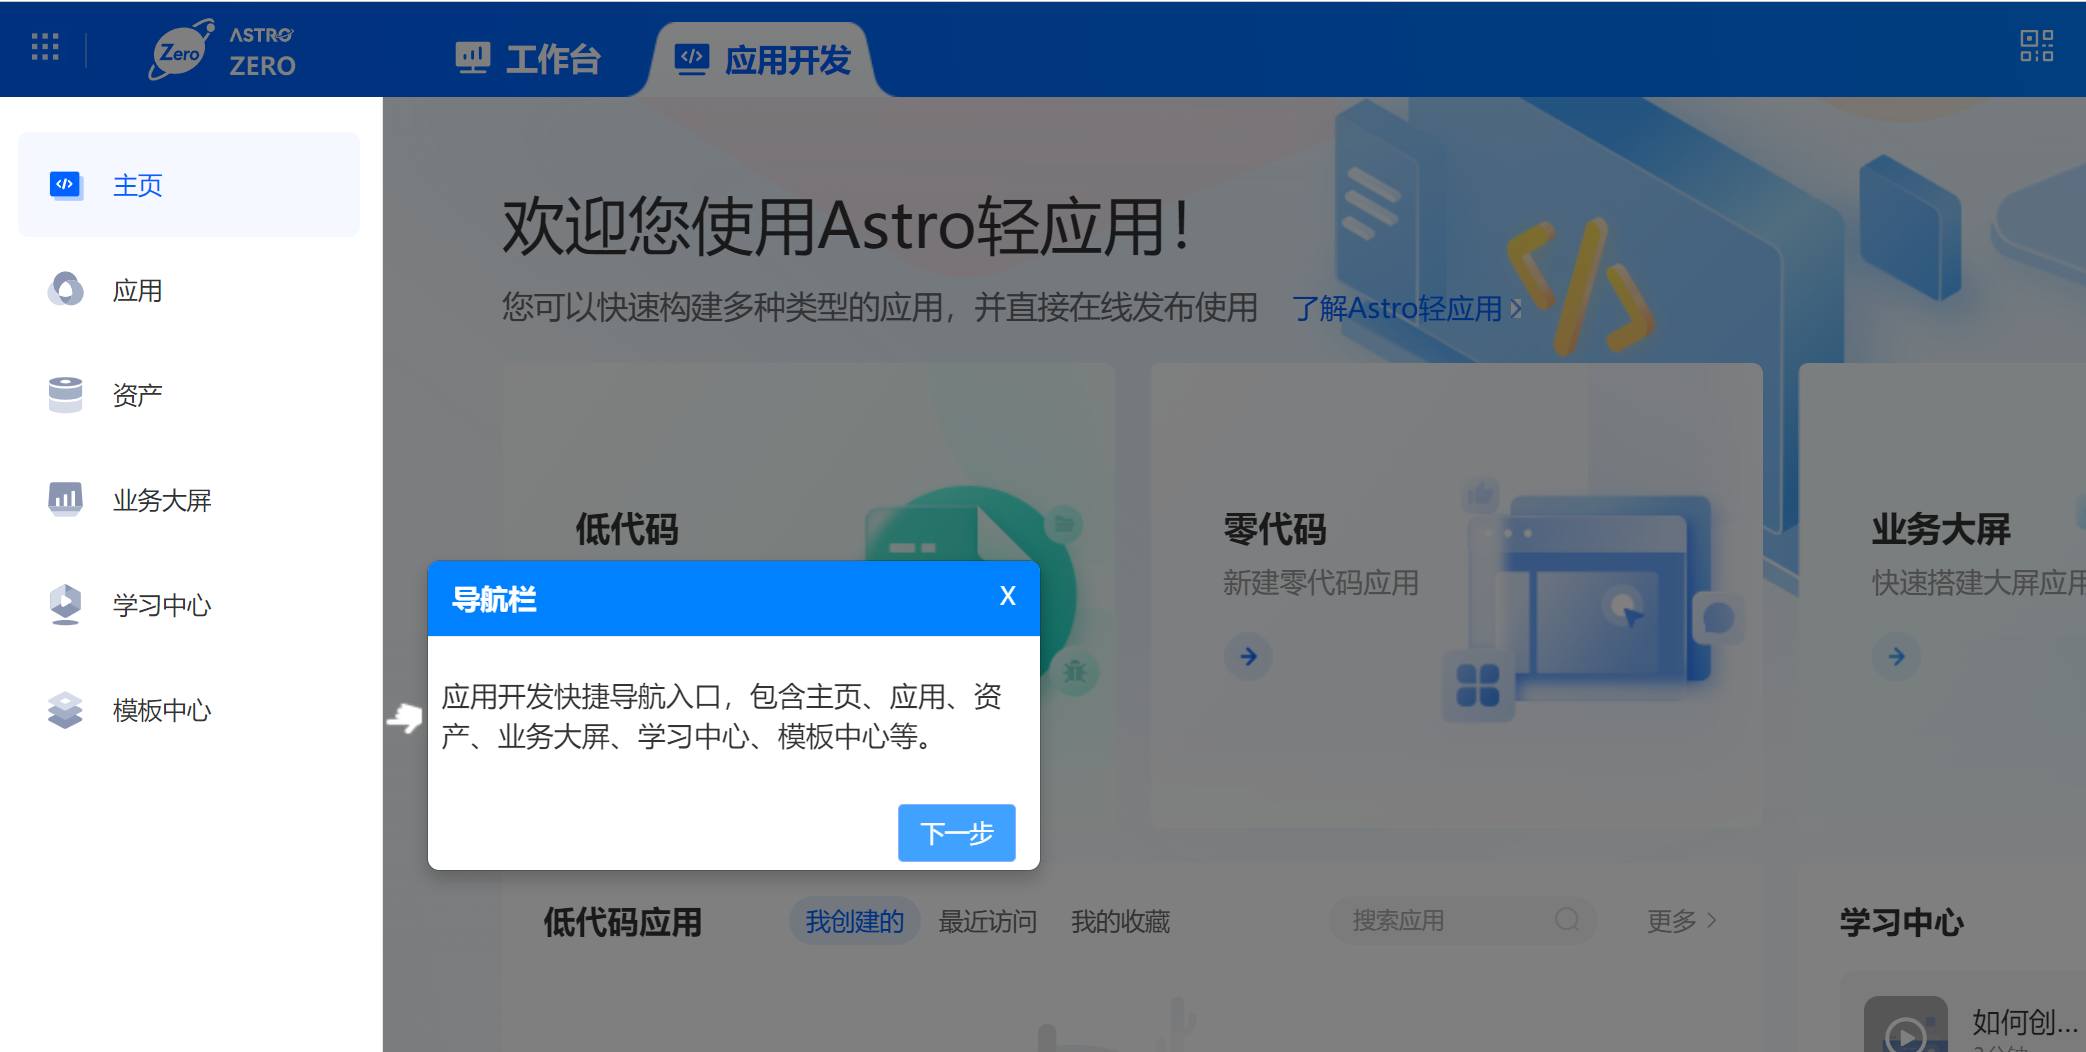Click the 低代码 card title

[627, 529]
